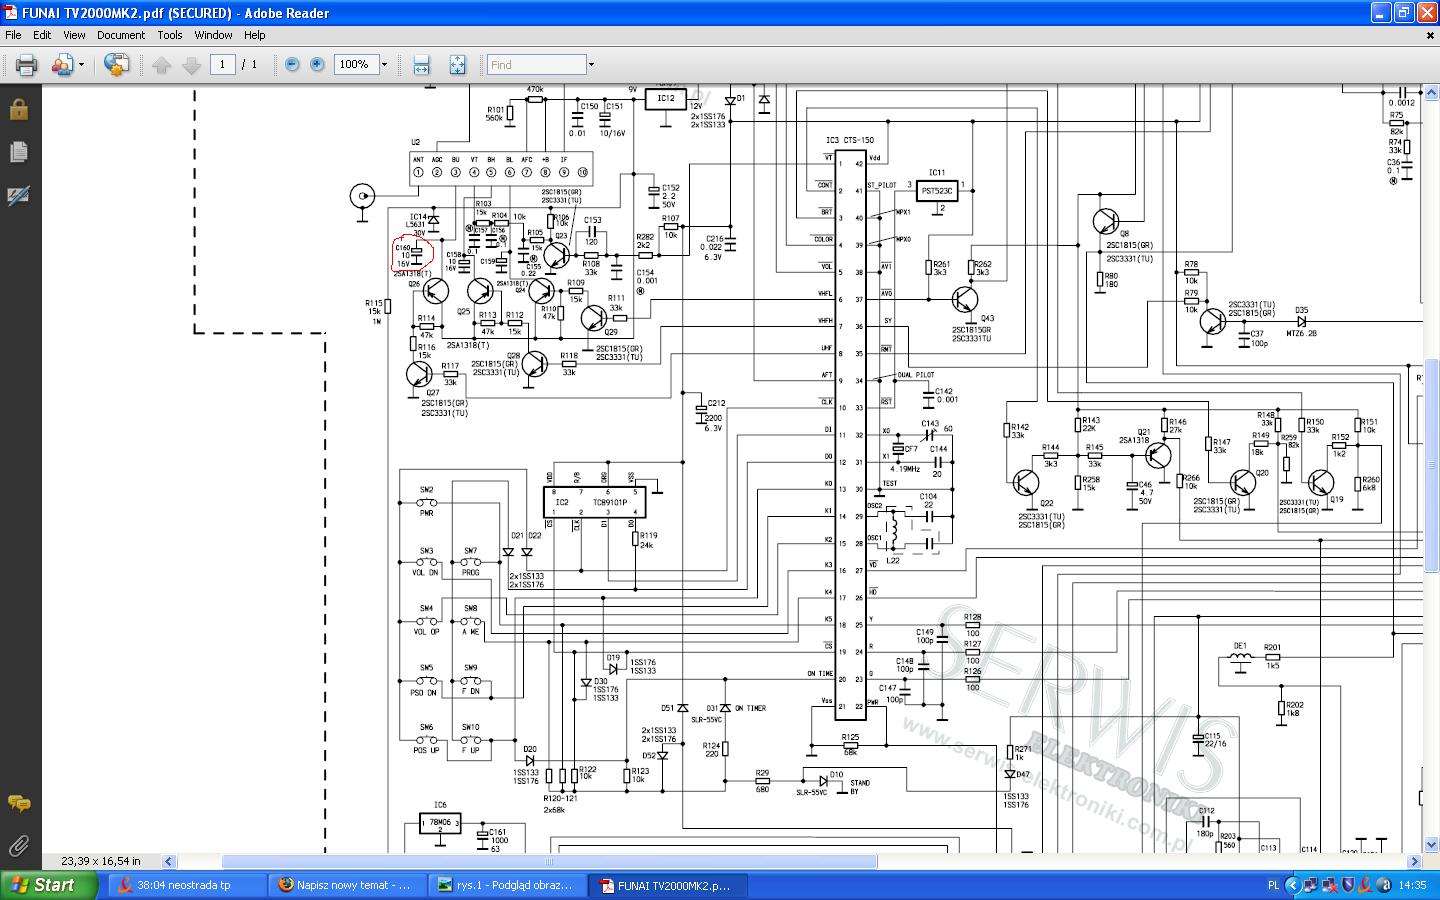Screen dimensions: 1440x900
Task: Show security settings via padlock icon
Action: [18, 109]
